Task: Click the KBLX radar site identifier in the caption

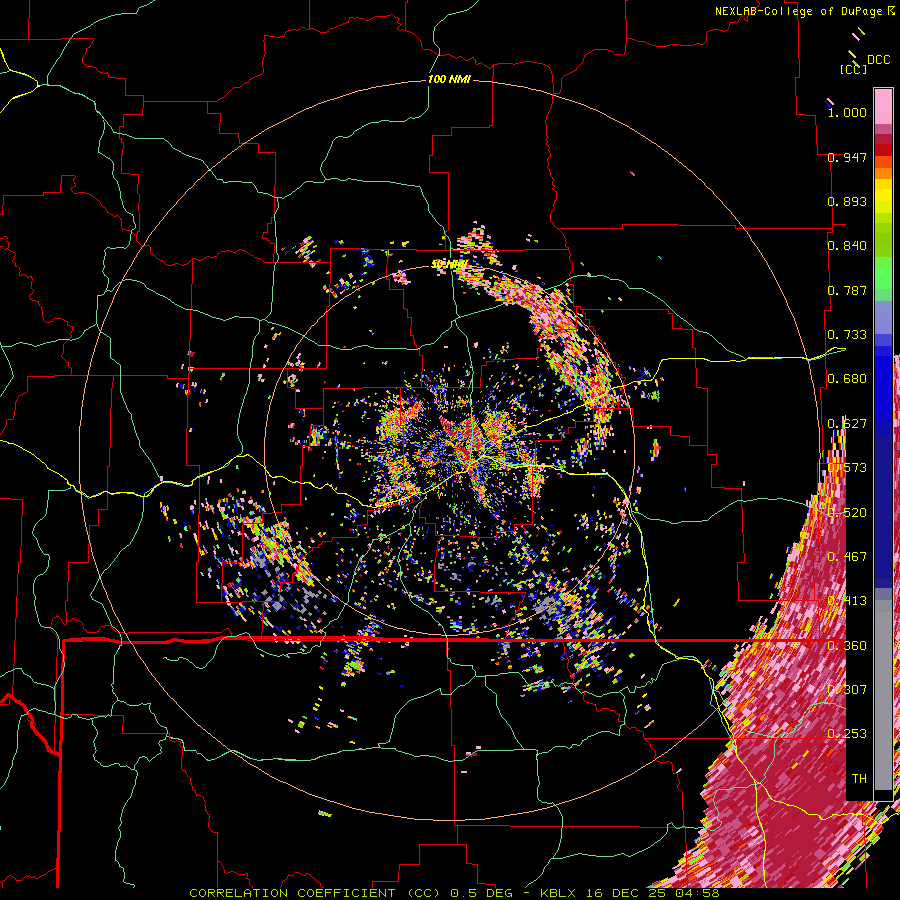Action: 560,893
